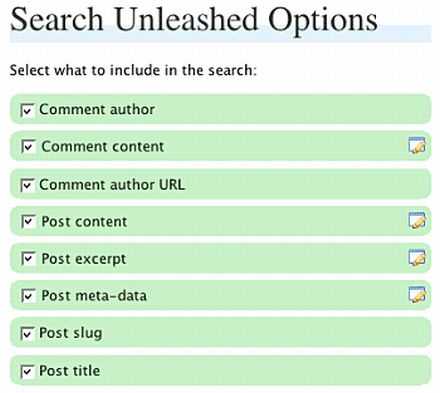Viewport: 440px width, 393px height.
Task: Toggle the Post content checkbox
Action: pos(28,222)
